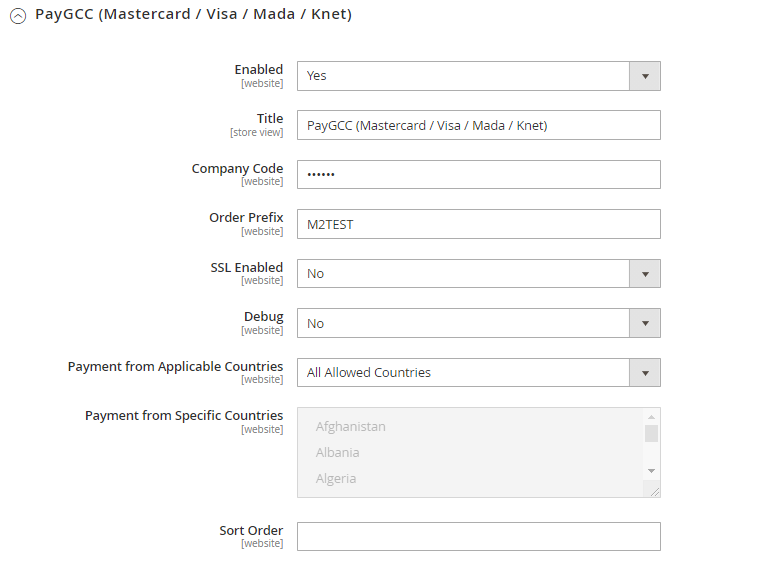The image size is (772, 570).
Task: Select Albania in the countries list
Action: (x=338, y=453)
